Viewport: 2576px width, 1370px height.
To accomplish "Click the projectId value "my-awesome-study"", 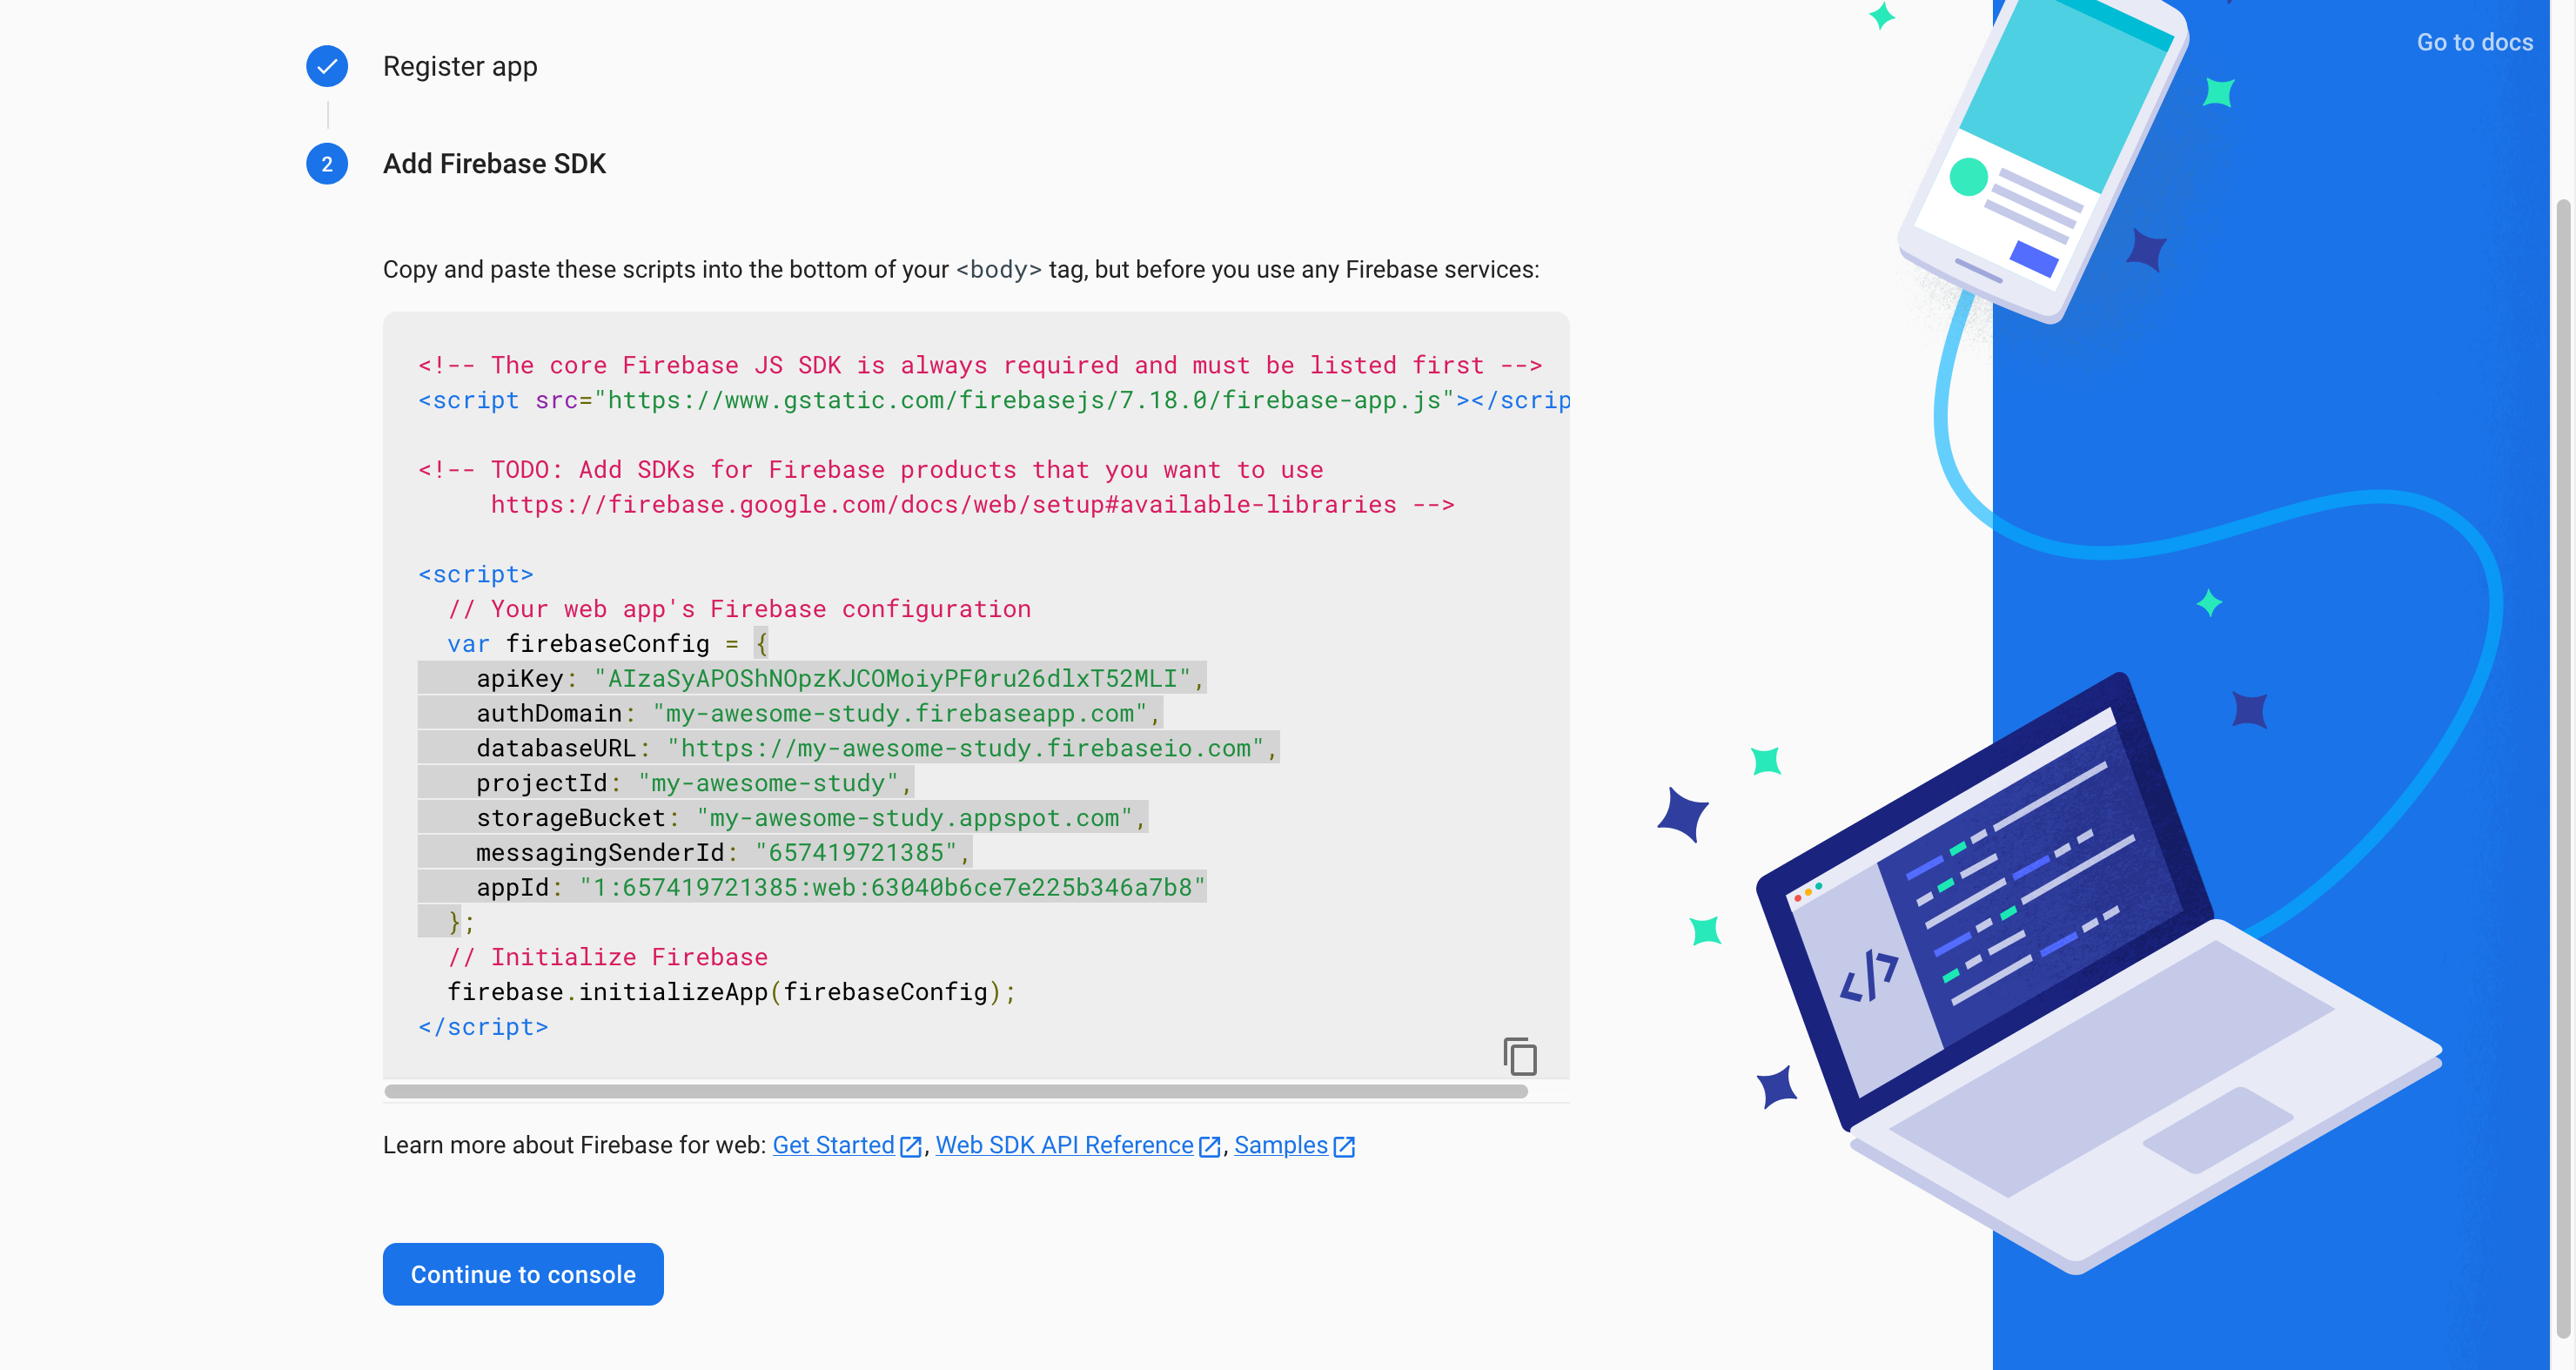I will 768,783.
